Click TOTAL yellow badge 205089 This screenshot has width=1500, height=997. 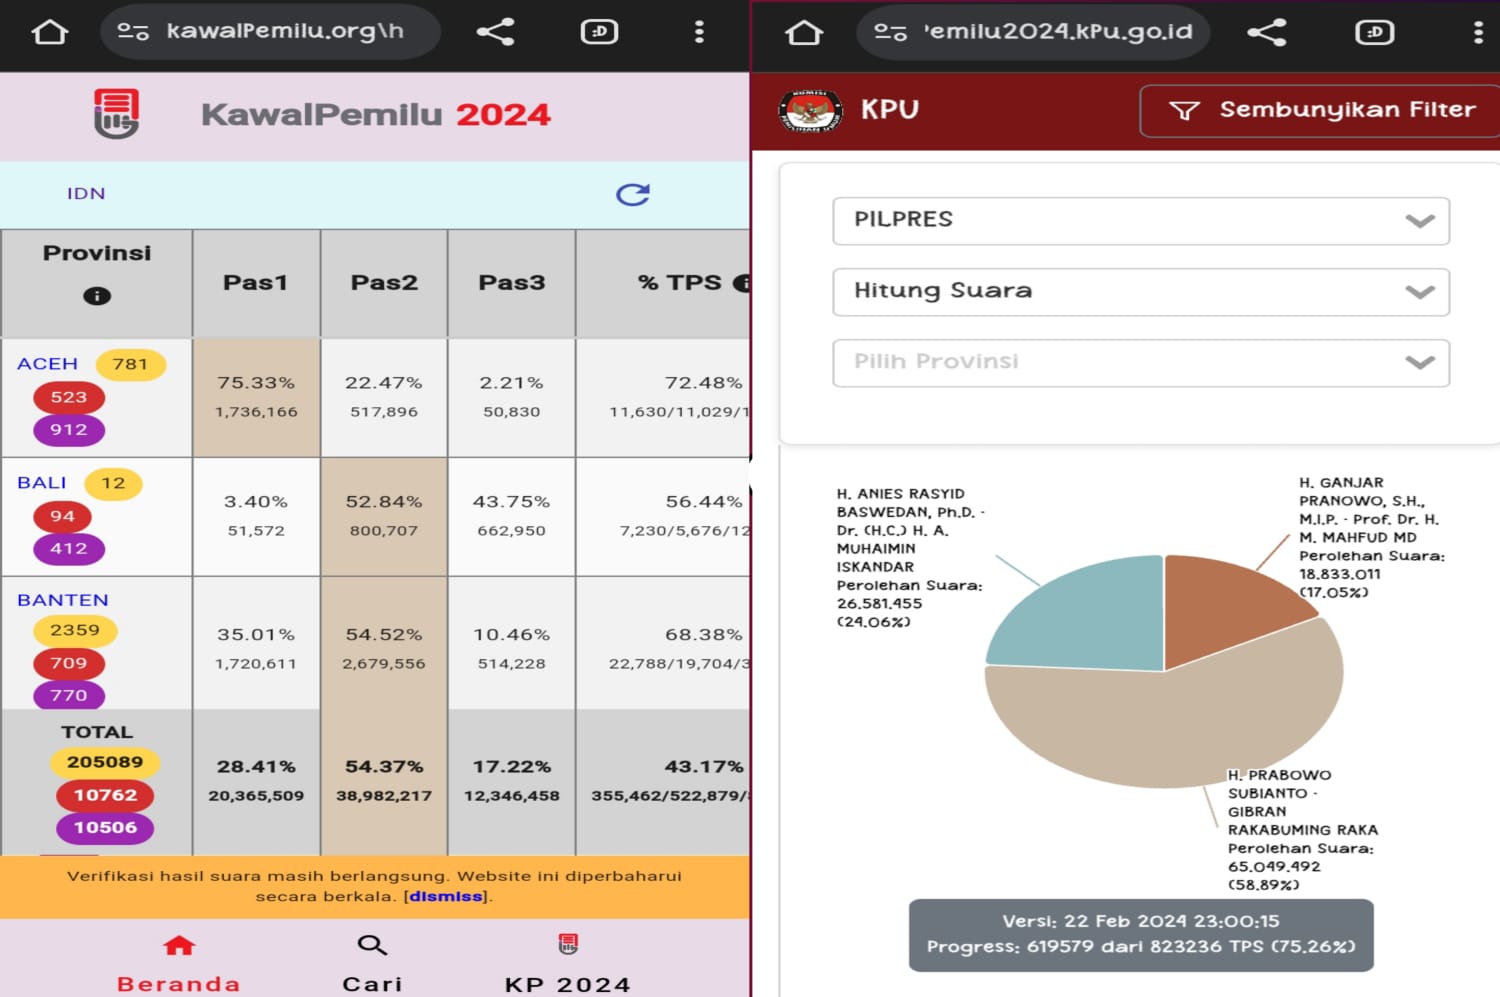pos(105,762)
